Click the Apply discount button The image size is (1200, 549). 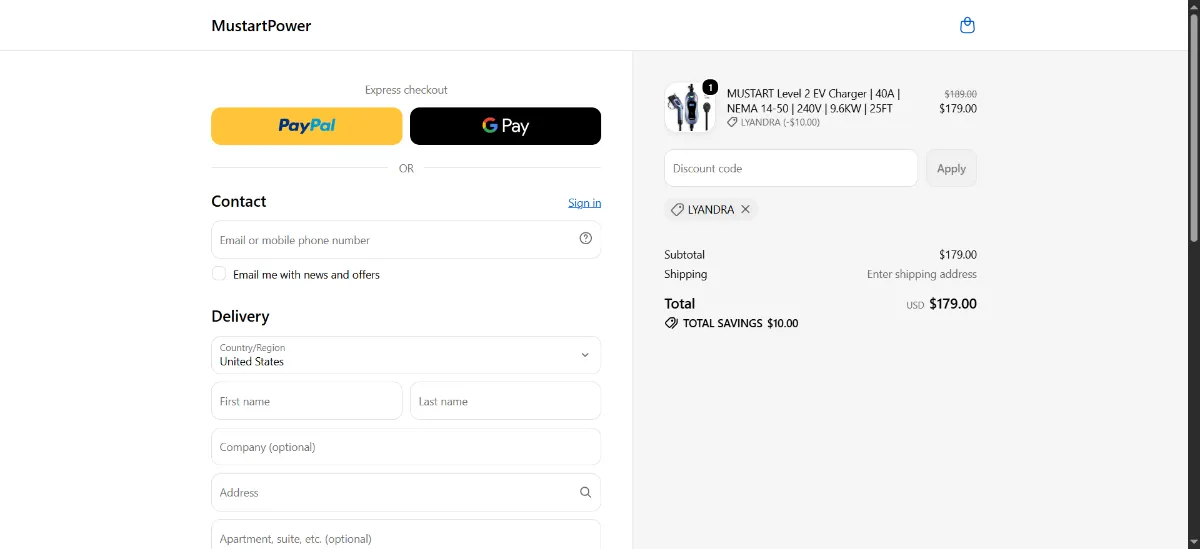951,168
